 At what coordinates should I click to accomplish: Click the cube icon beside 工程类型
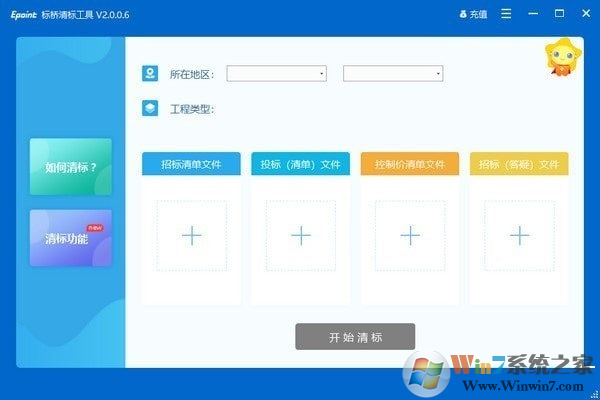[x=150, y=108]
